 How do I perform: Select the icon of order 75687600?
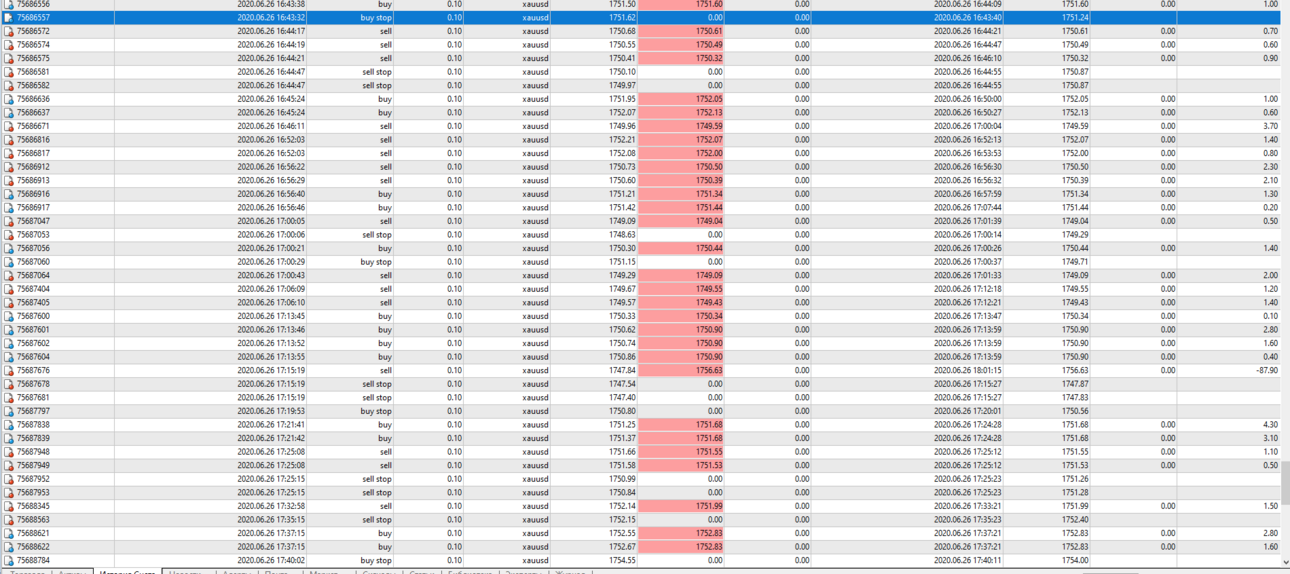coord(8,316)
